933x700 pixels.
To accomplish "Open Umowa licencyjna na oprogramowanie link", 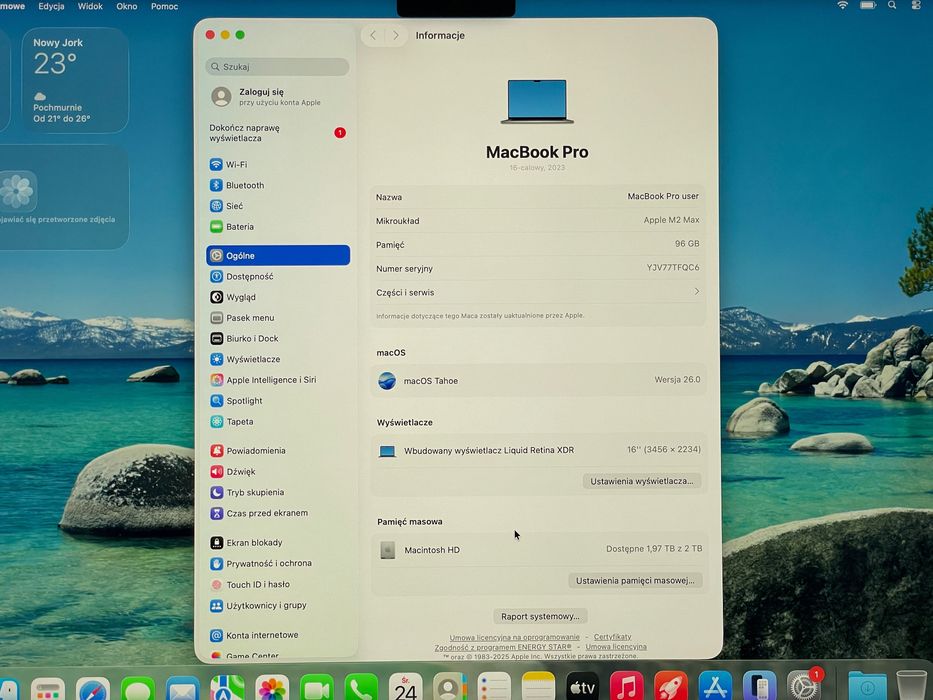I will [x=514, y=637].
